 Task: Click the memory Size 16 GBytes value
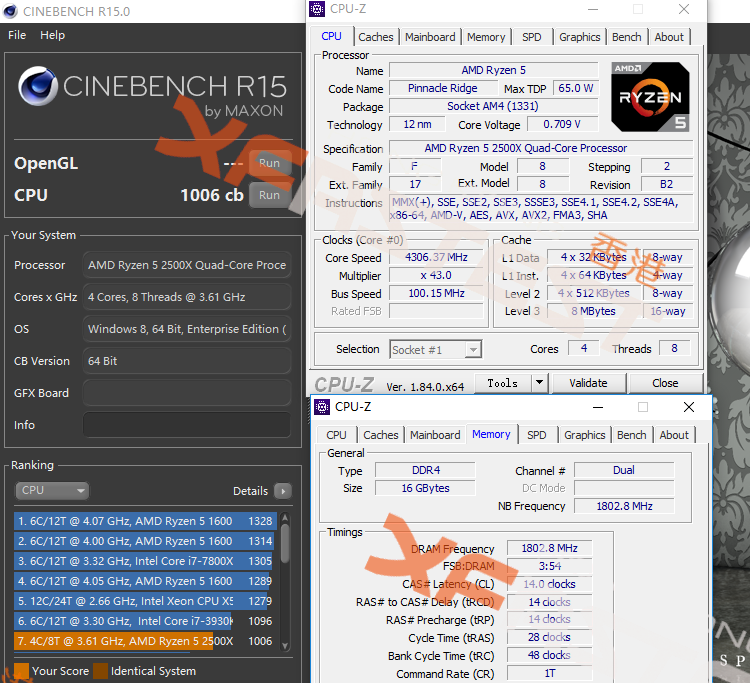click(x=425, y=488)
